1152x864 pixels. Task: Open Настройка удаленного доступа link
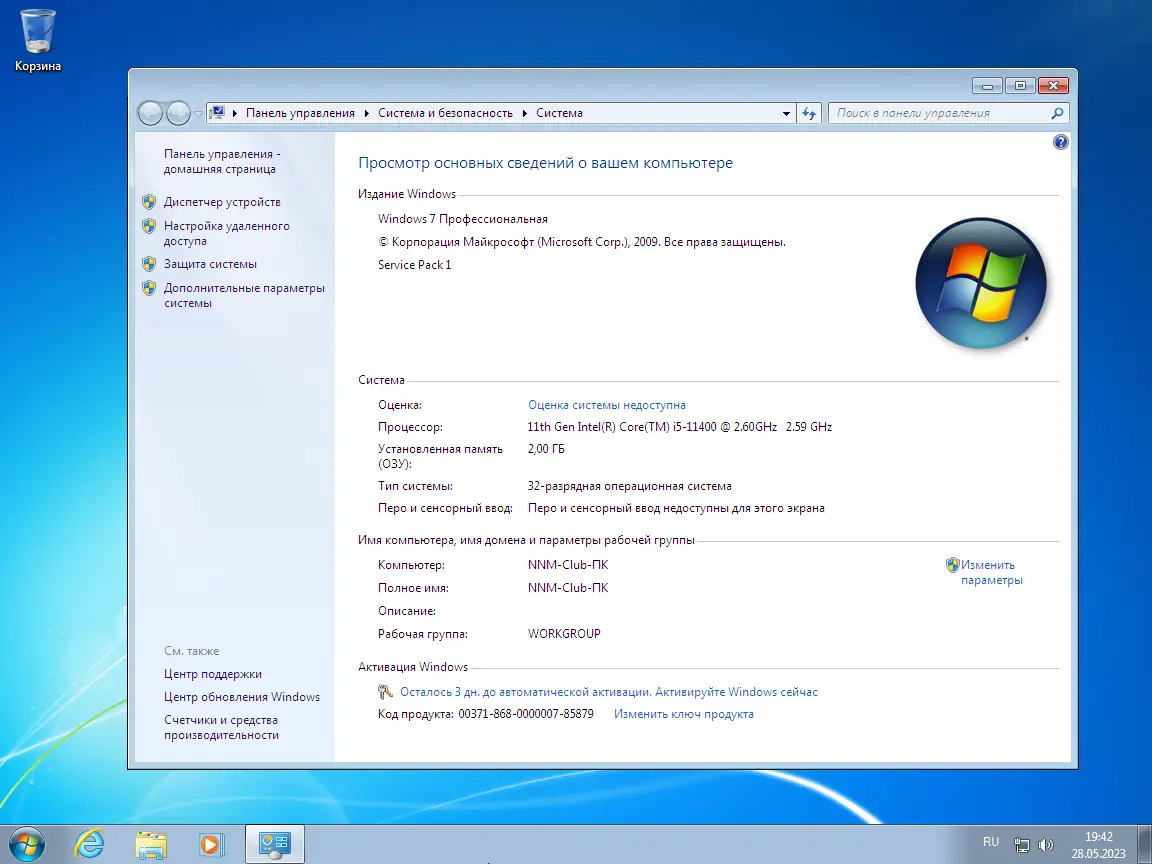(x=226, y=233)
